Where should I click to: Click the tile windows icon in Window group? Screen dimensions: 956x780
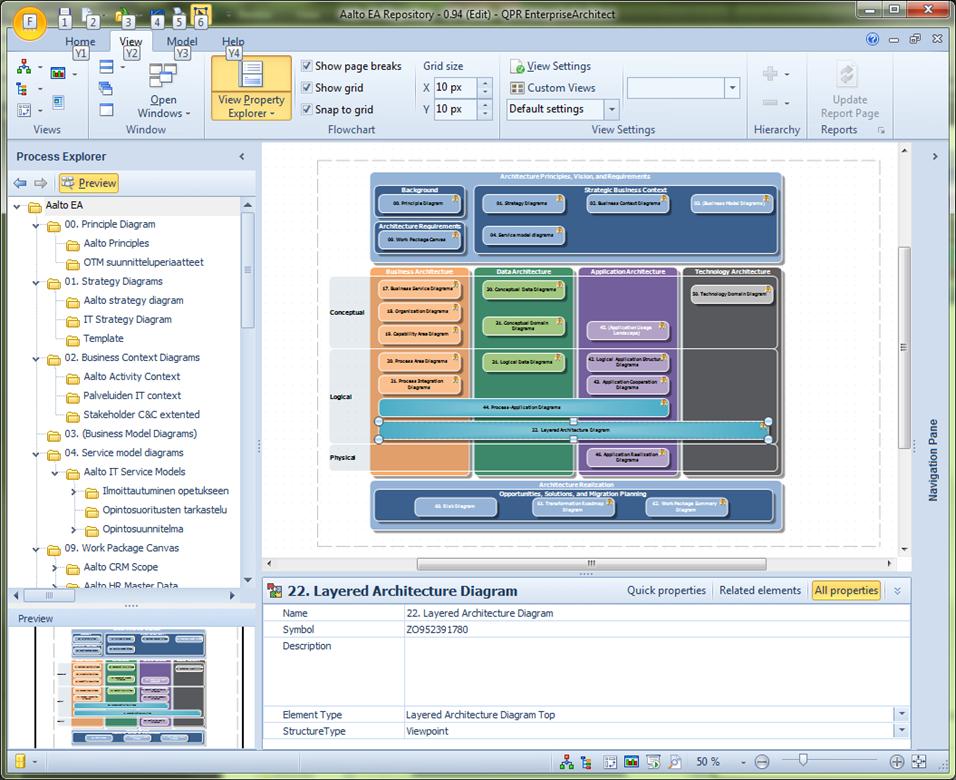(x=107, y=66)
